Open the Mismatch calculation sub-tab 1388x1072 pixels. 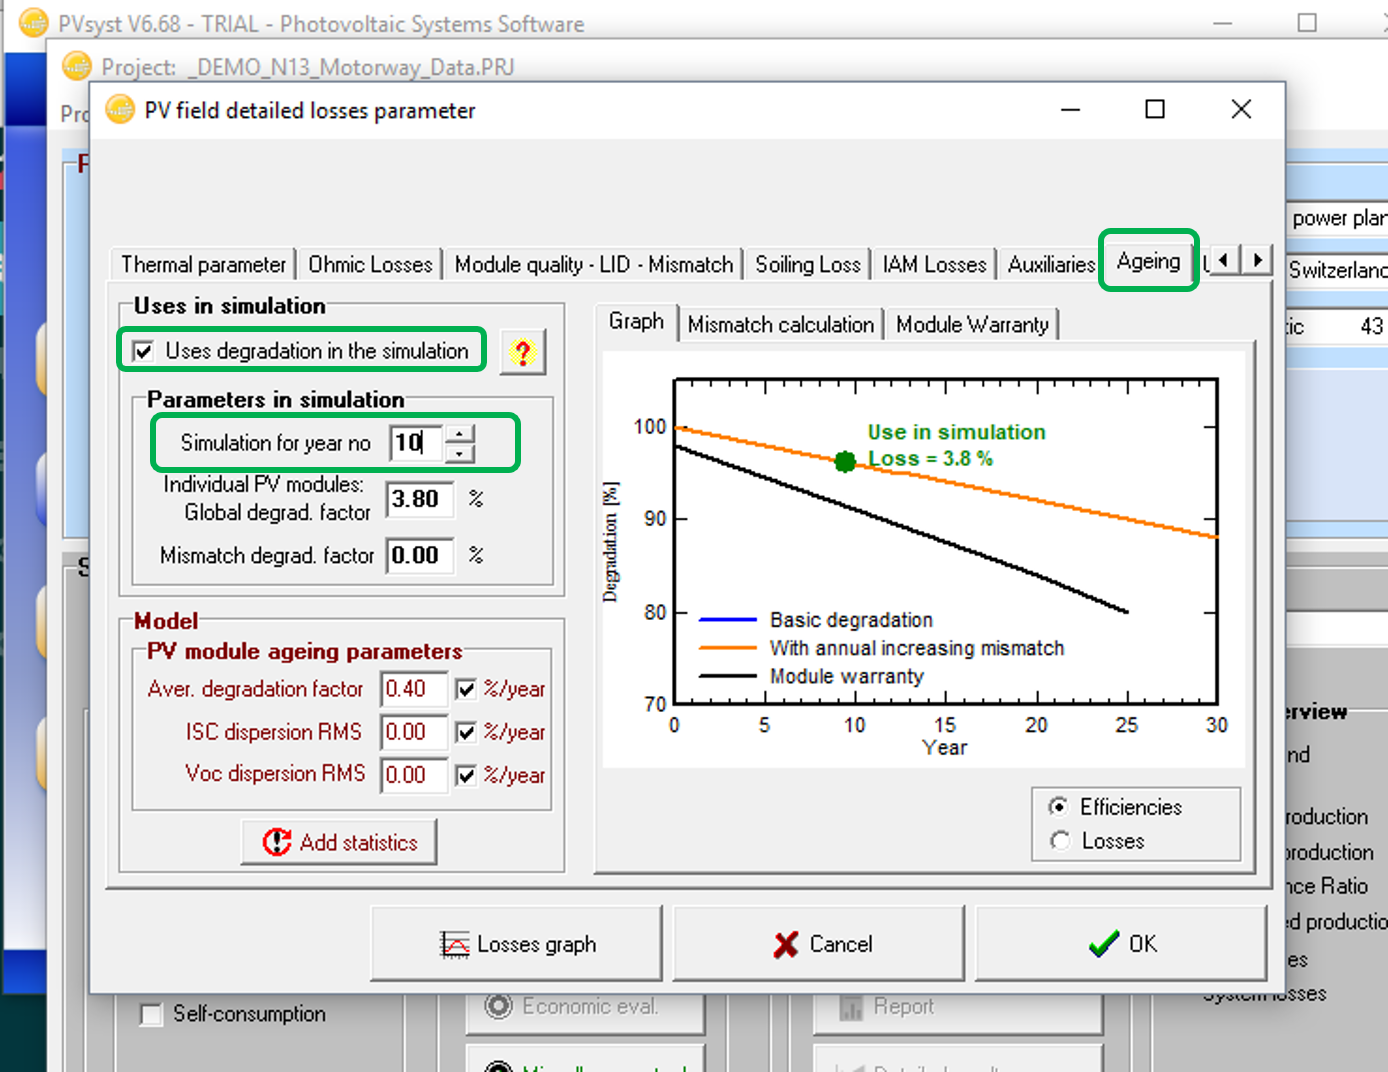[780, 324]
